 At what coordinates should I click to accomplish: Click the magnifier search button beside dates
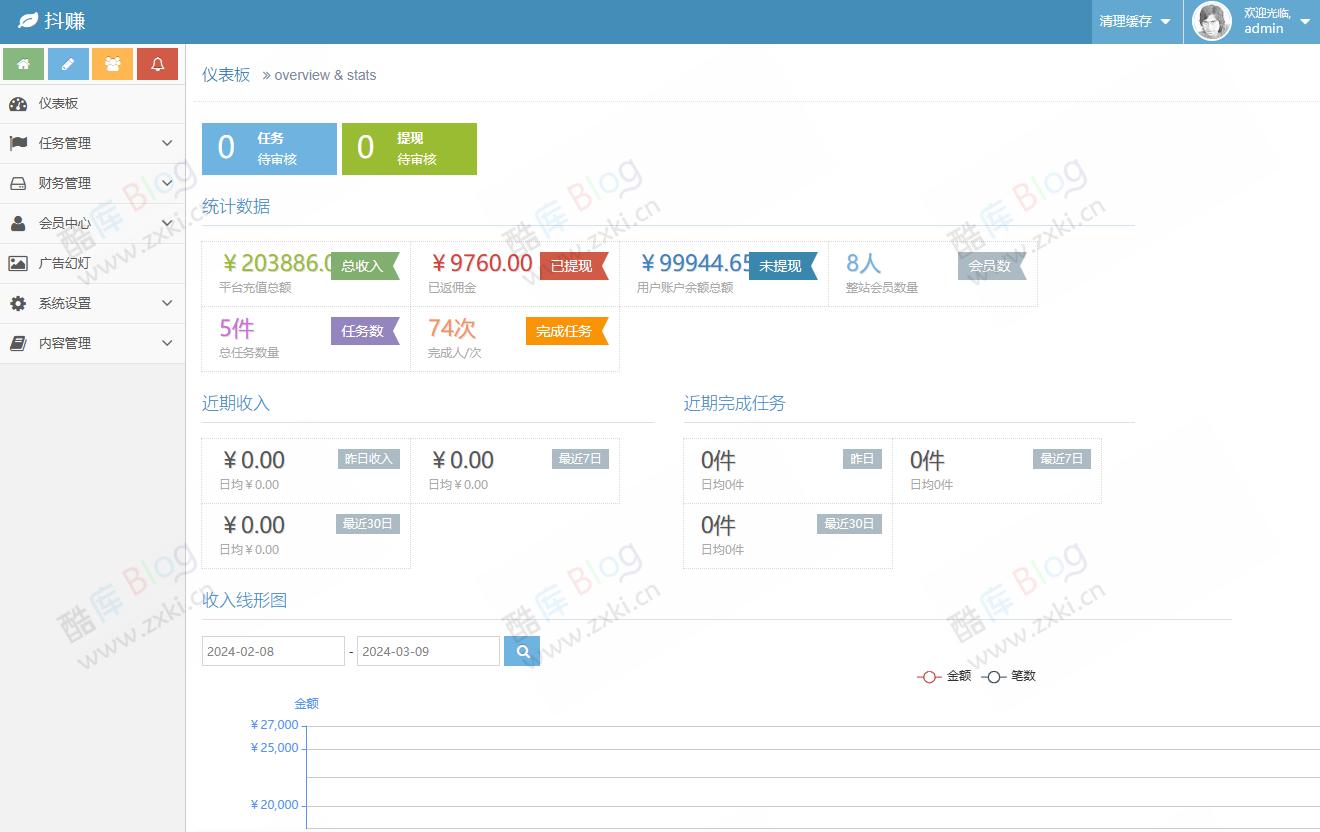(x=521, y=651)
